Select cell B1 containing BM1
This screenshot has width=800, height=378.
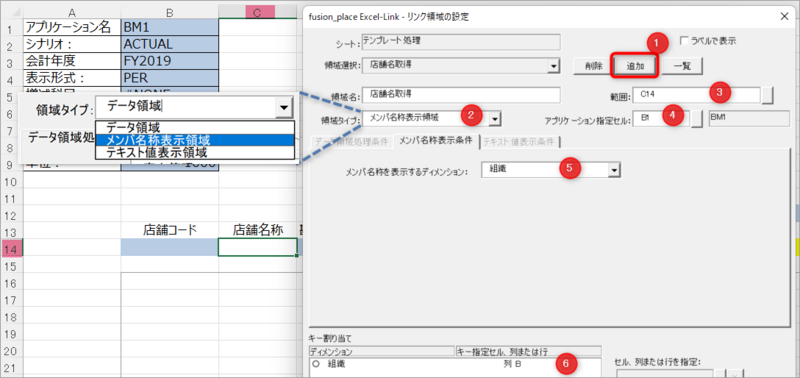(x=169, y=28)
